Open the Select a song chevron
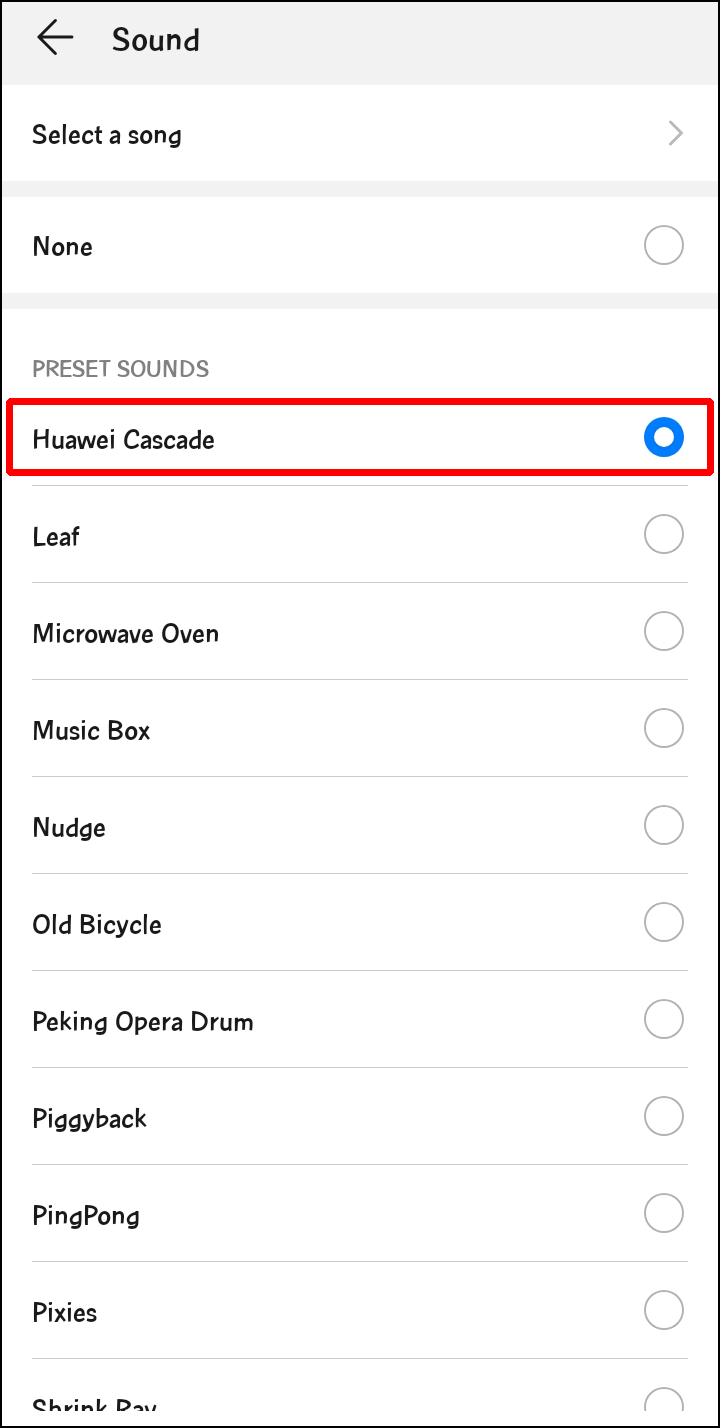 click(x=675, y=133)
